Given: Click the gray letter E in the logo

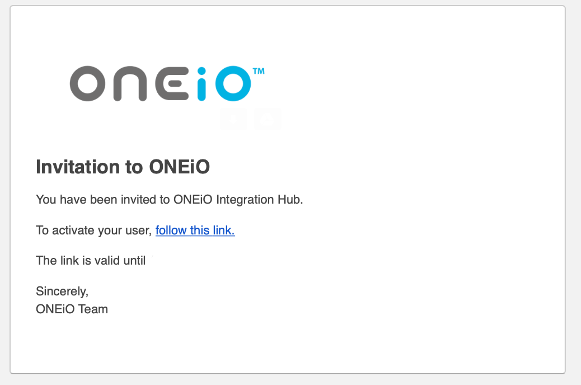Looking at the screenshot, I should coord(172,83).
